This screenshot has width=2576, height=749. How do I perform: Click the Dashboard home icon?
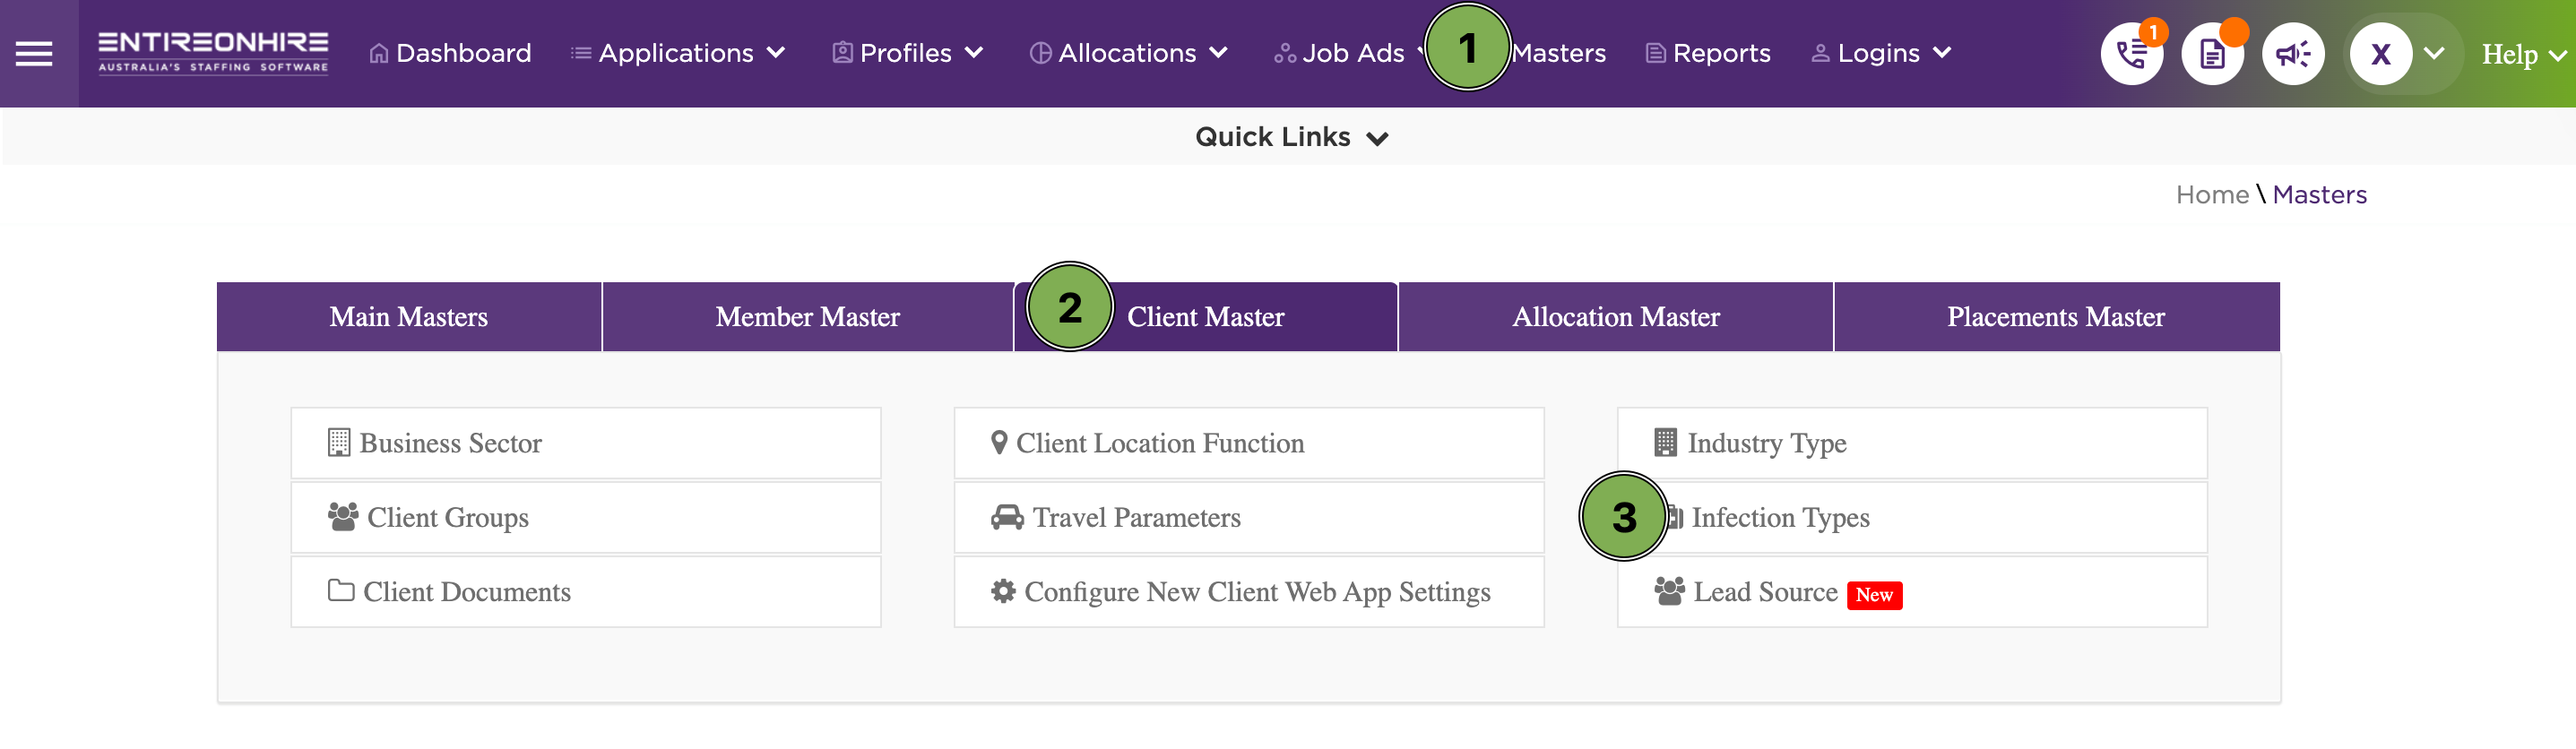378,53
